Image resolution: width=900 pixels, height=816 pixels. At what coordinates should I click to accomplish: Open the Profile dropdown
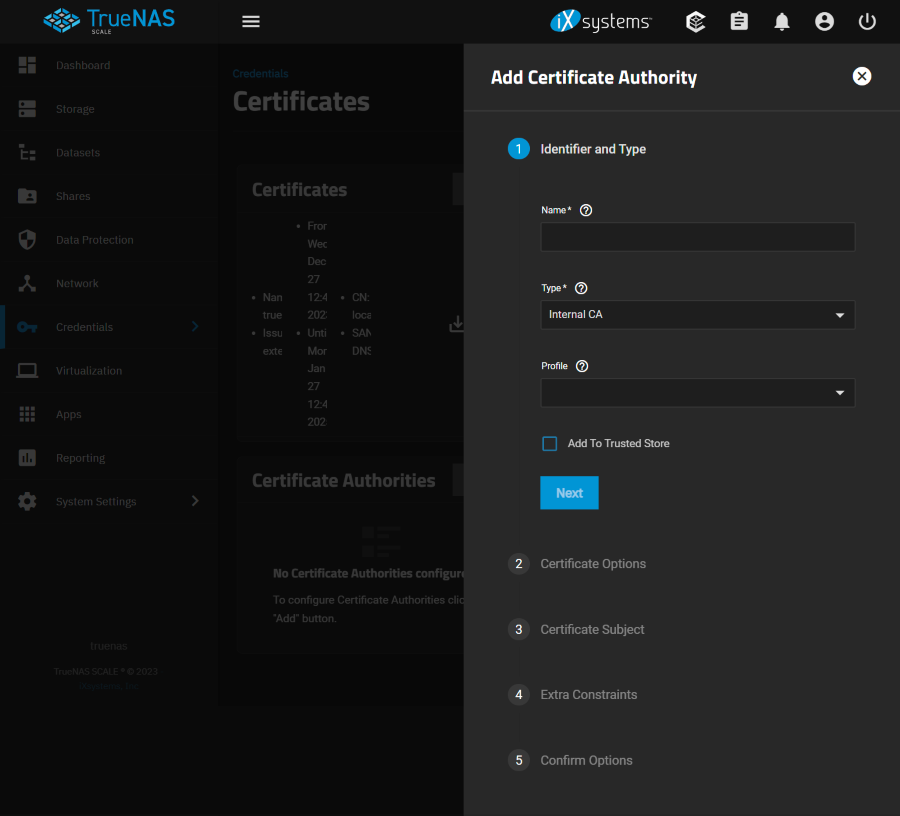(x=697, y=393)
